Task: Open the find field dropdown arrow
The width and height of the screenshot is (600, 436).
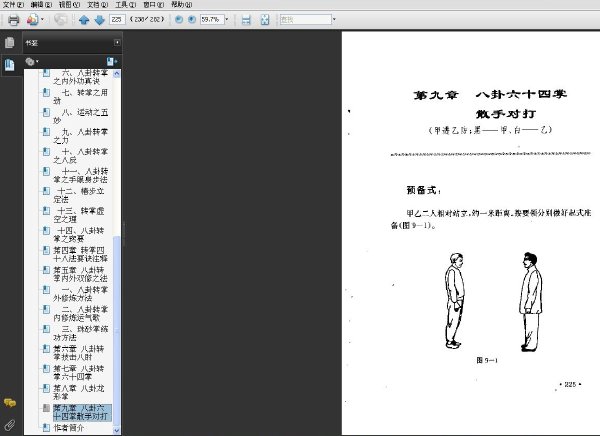Action: [334, 19]
